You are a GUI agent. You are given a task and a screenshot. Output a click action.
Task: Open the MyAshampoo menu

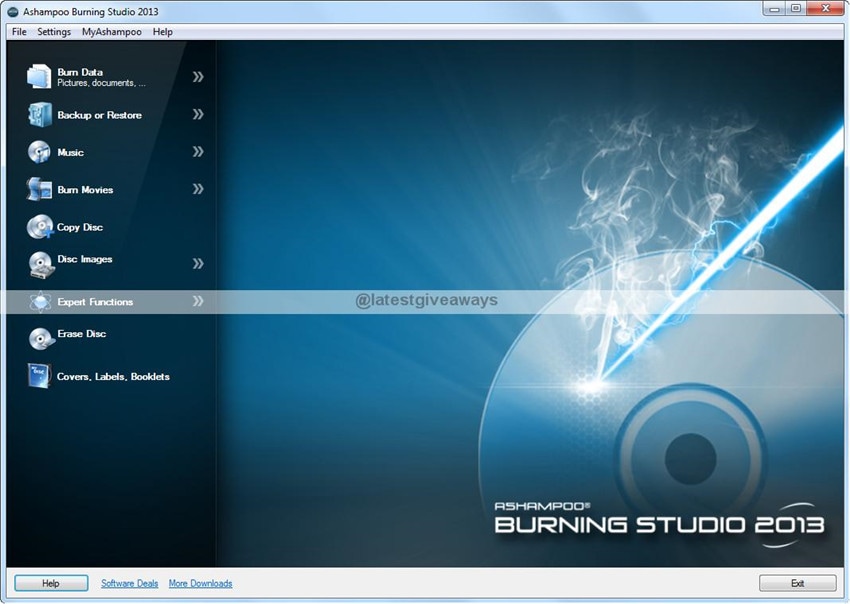(112, 32)
